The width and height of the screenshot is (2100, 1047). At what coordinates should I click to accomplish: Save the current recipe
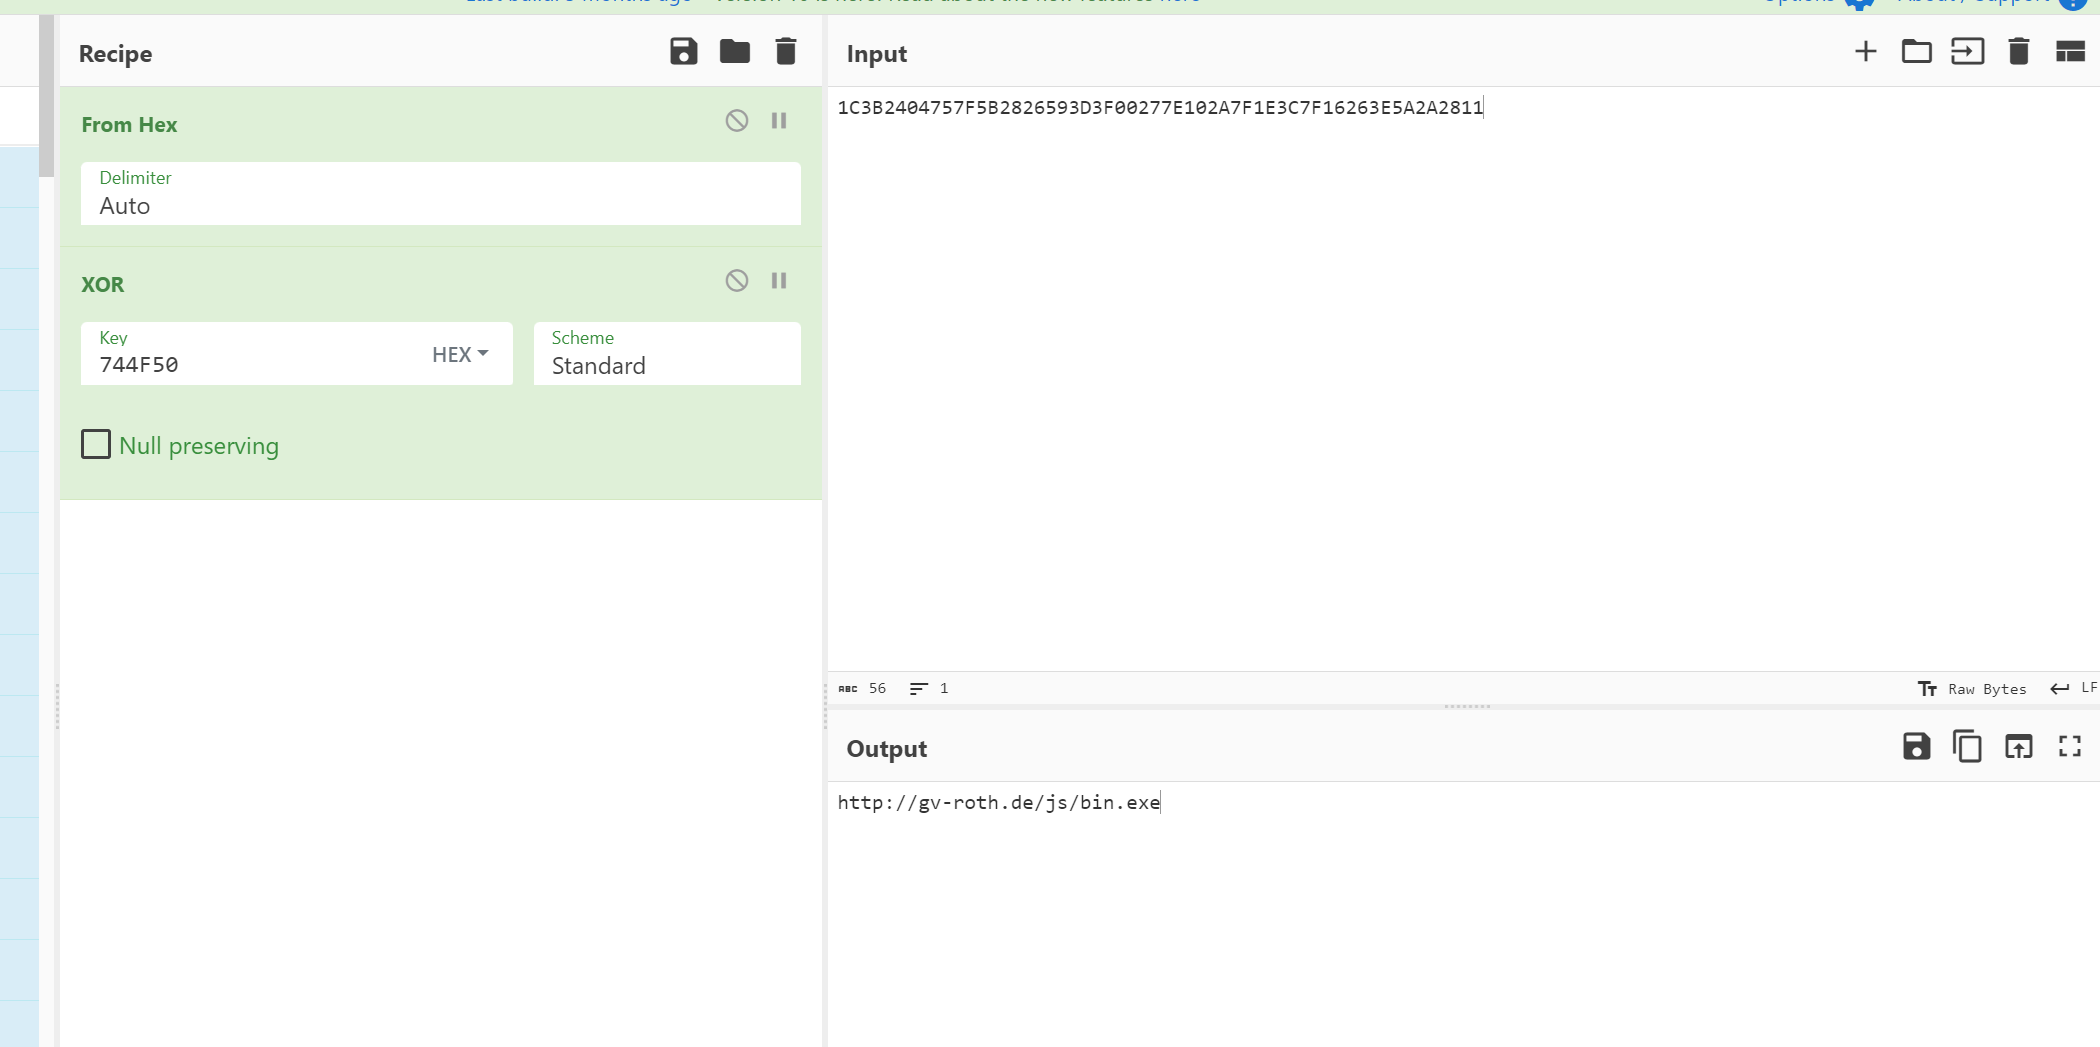(683, 52)
